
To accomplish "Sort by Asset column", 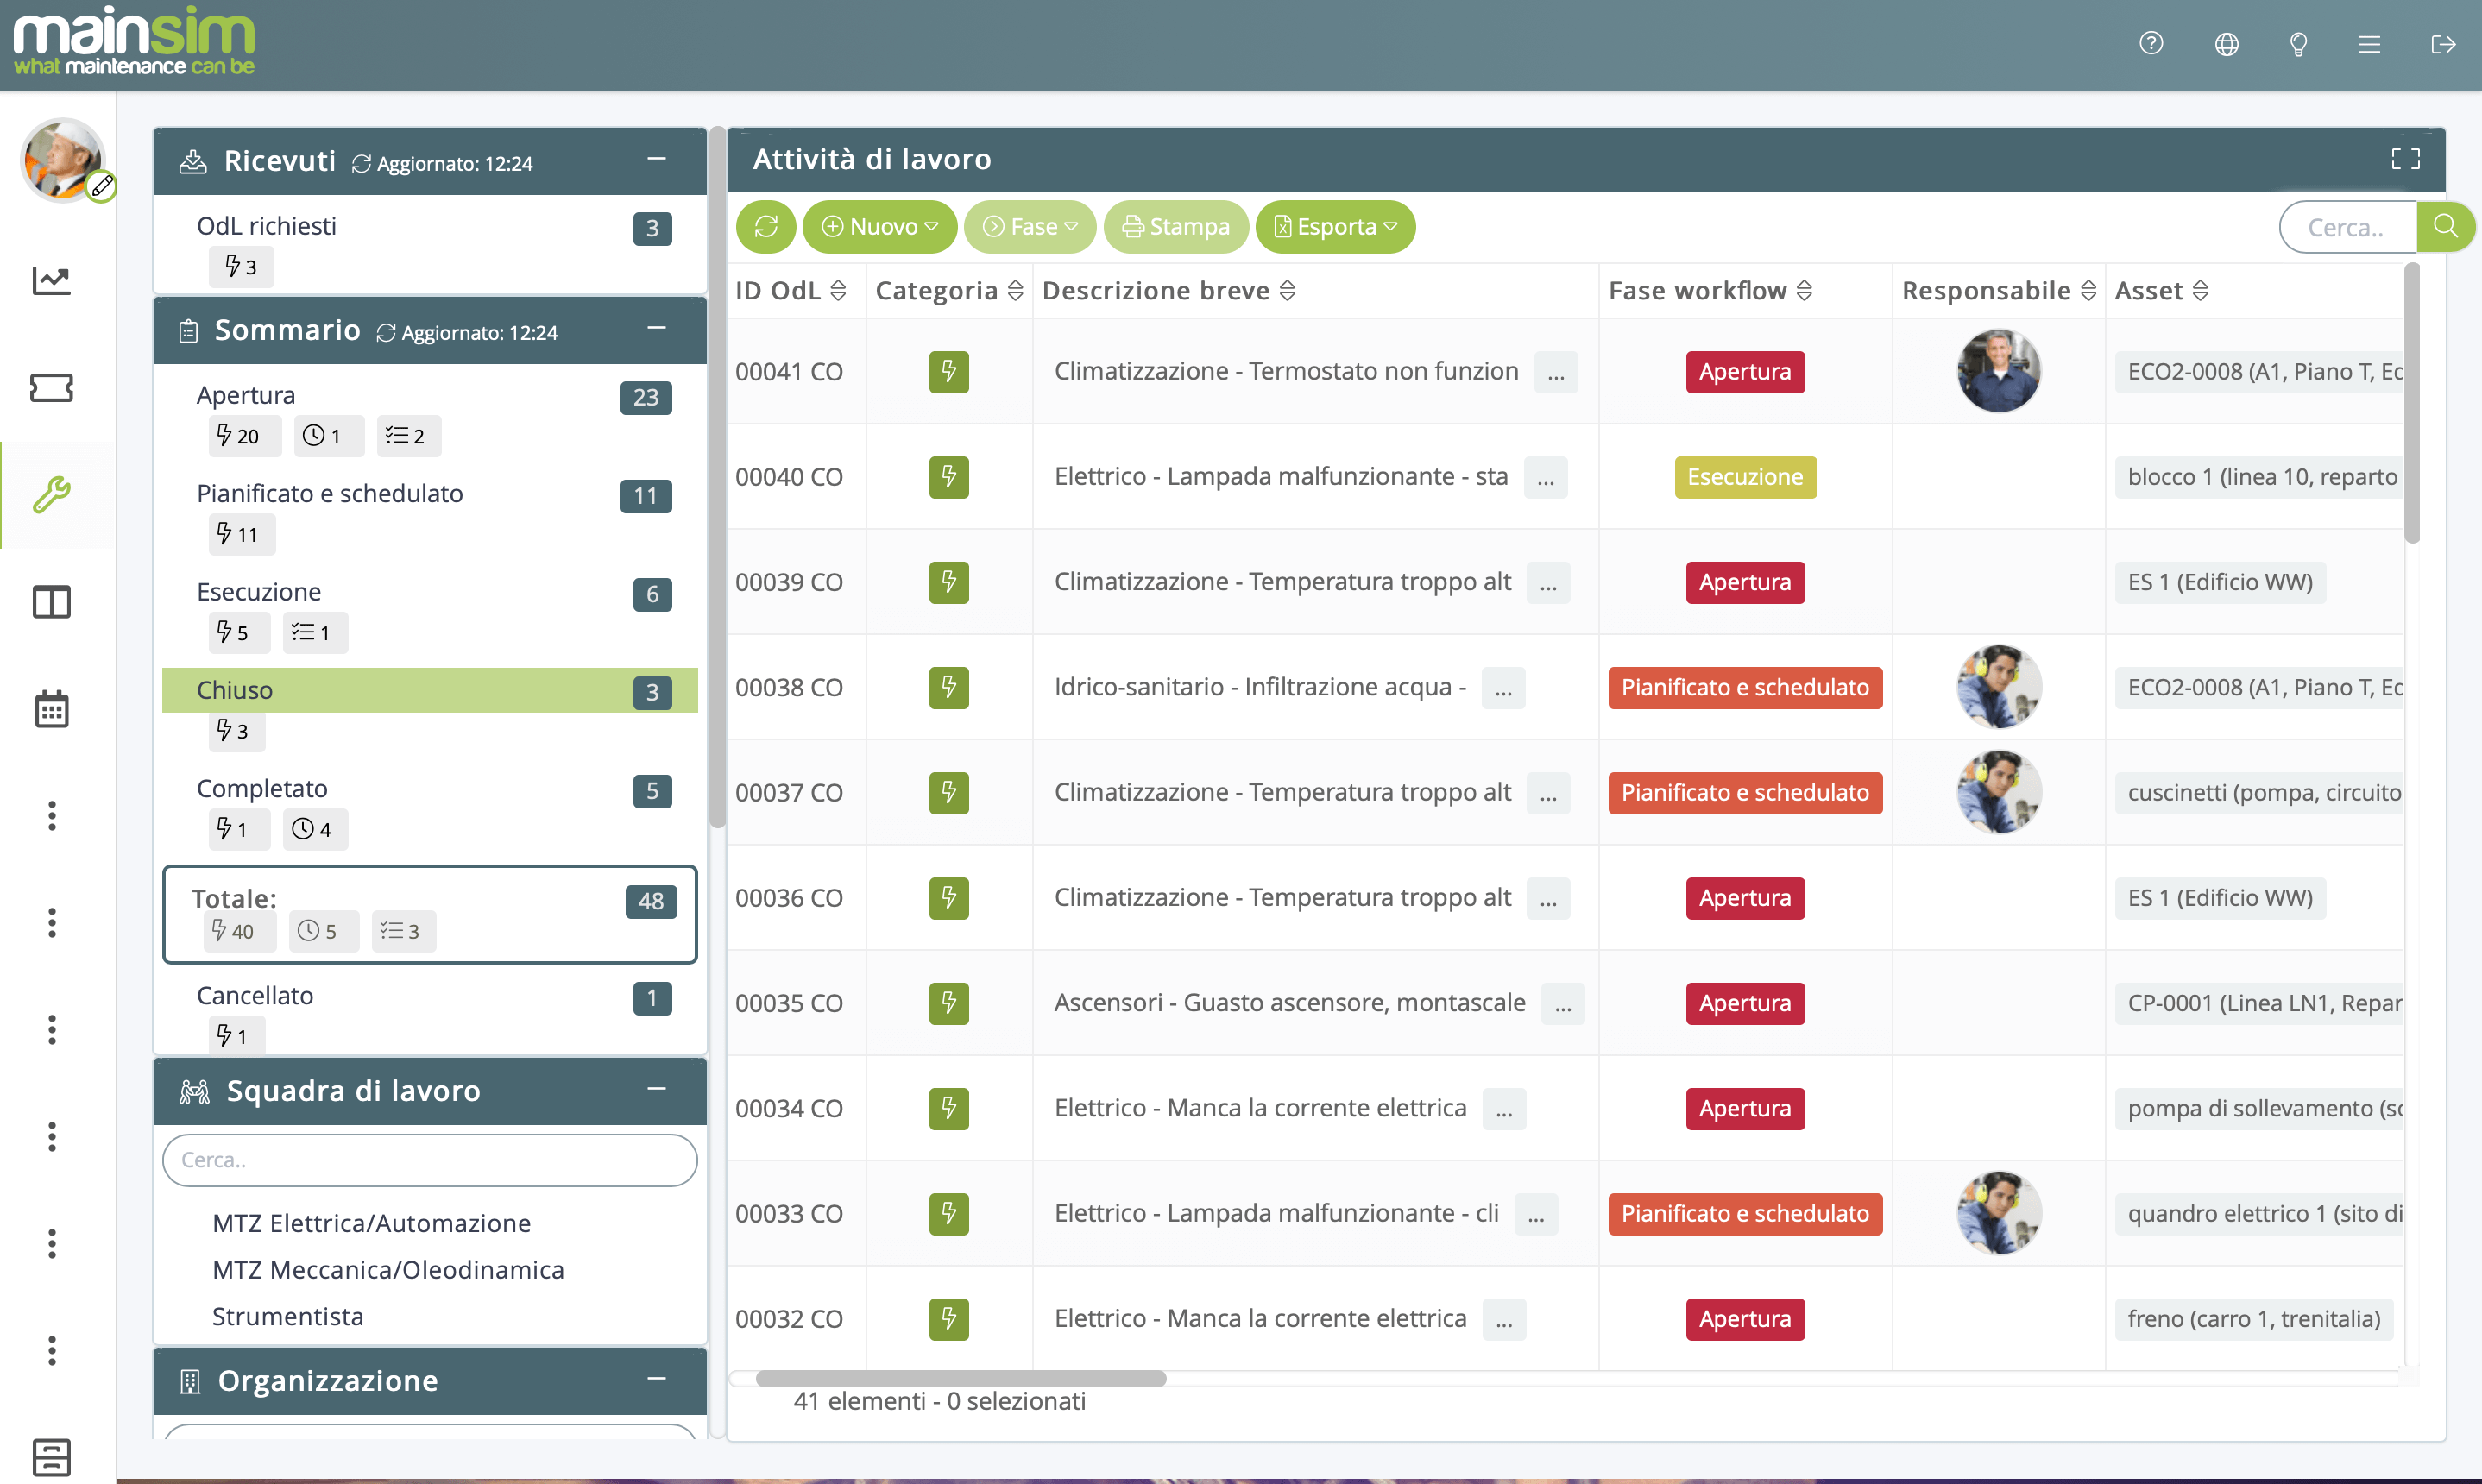I will 2200,291.
